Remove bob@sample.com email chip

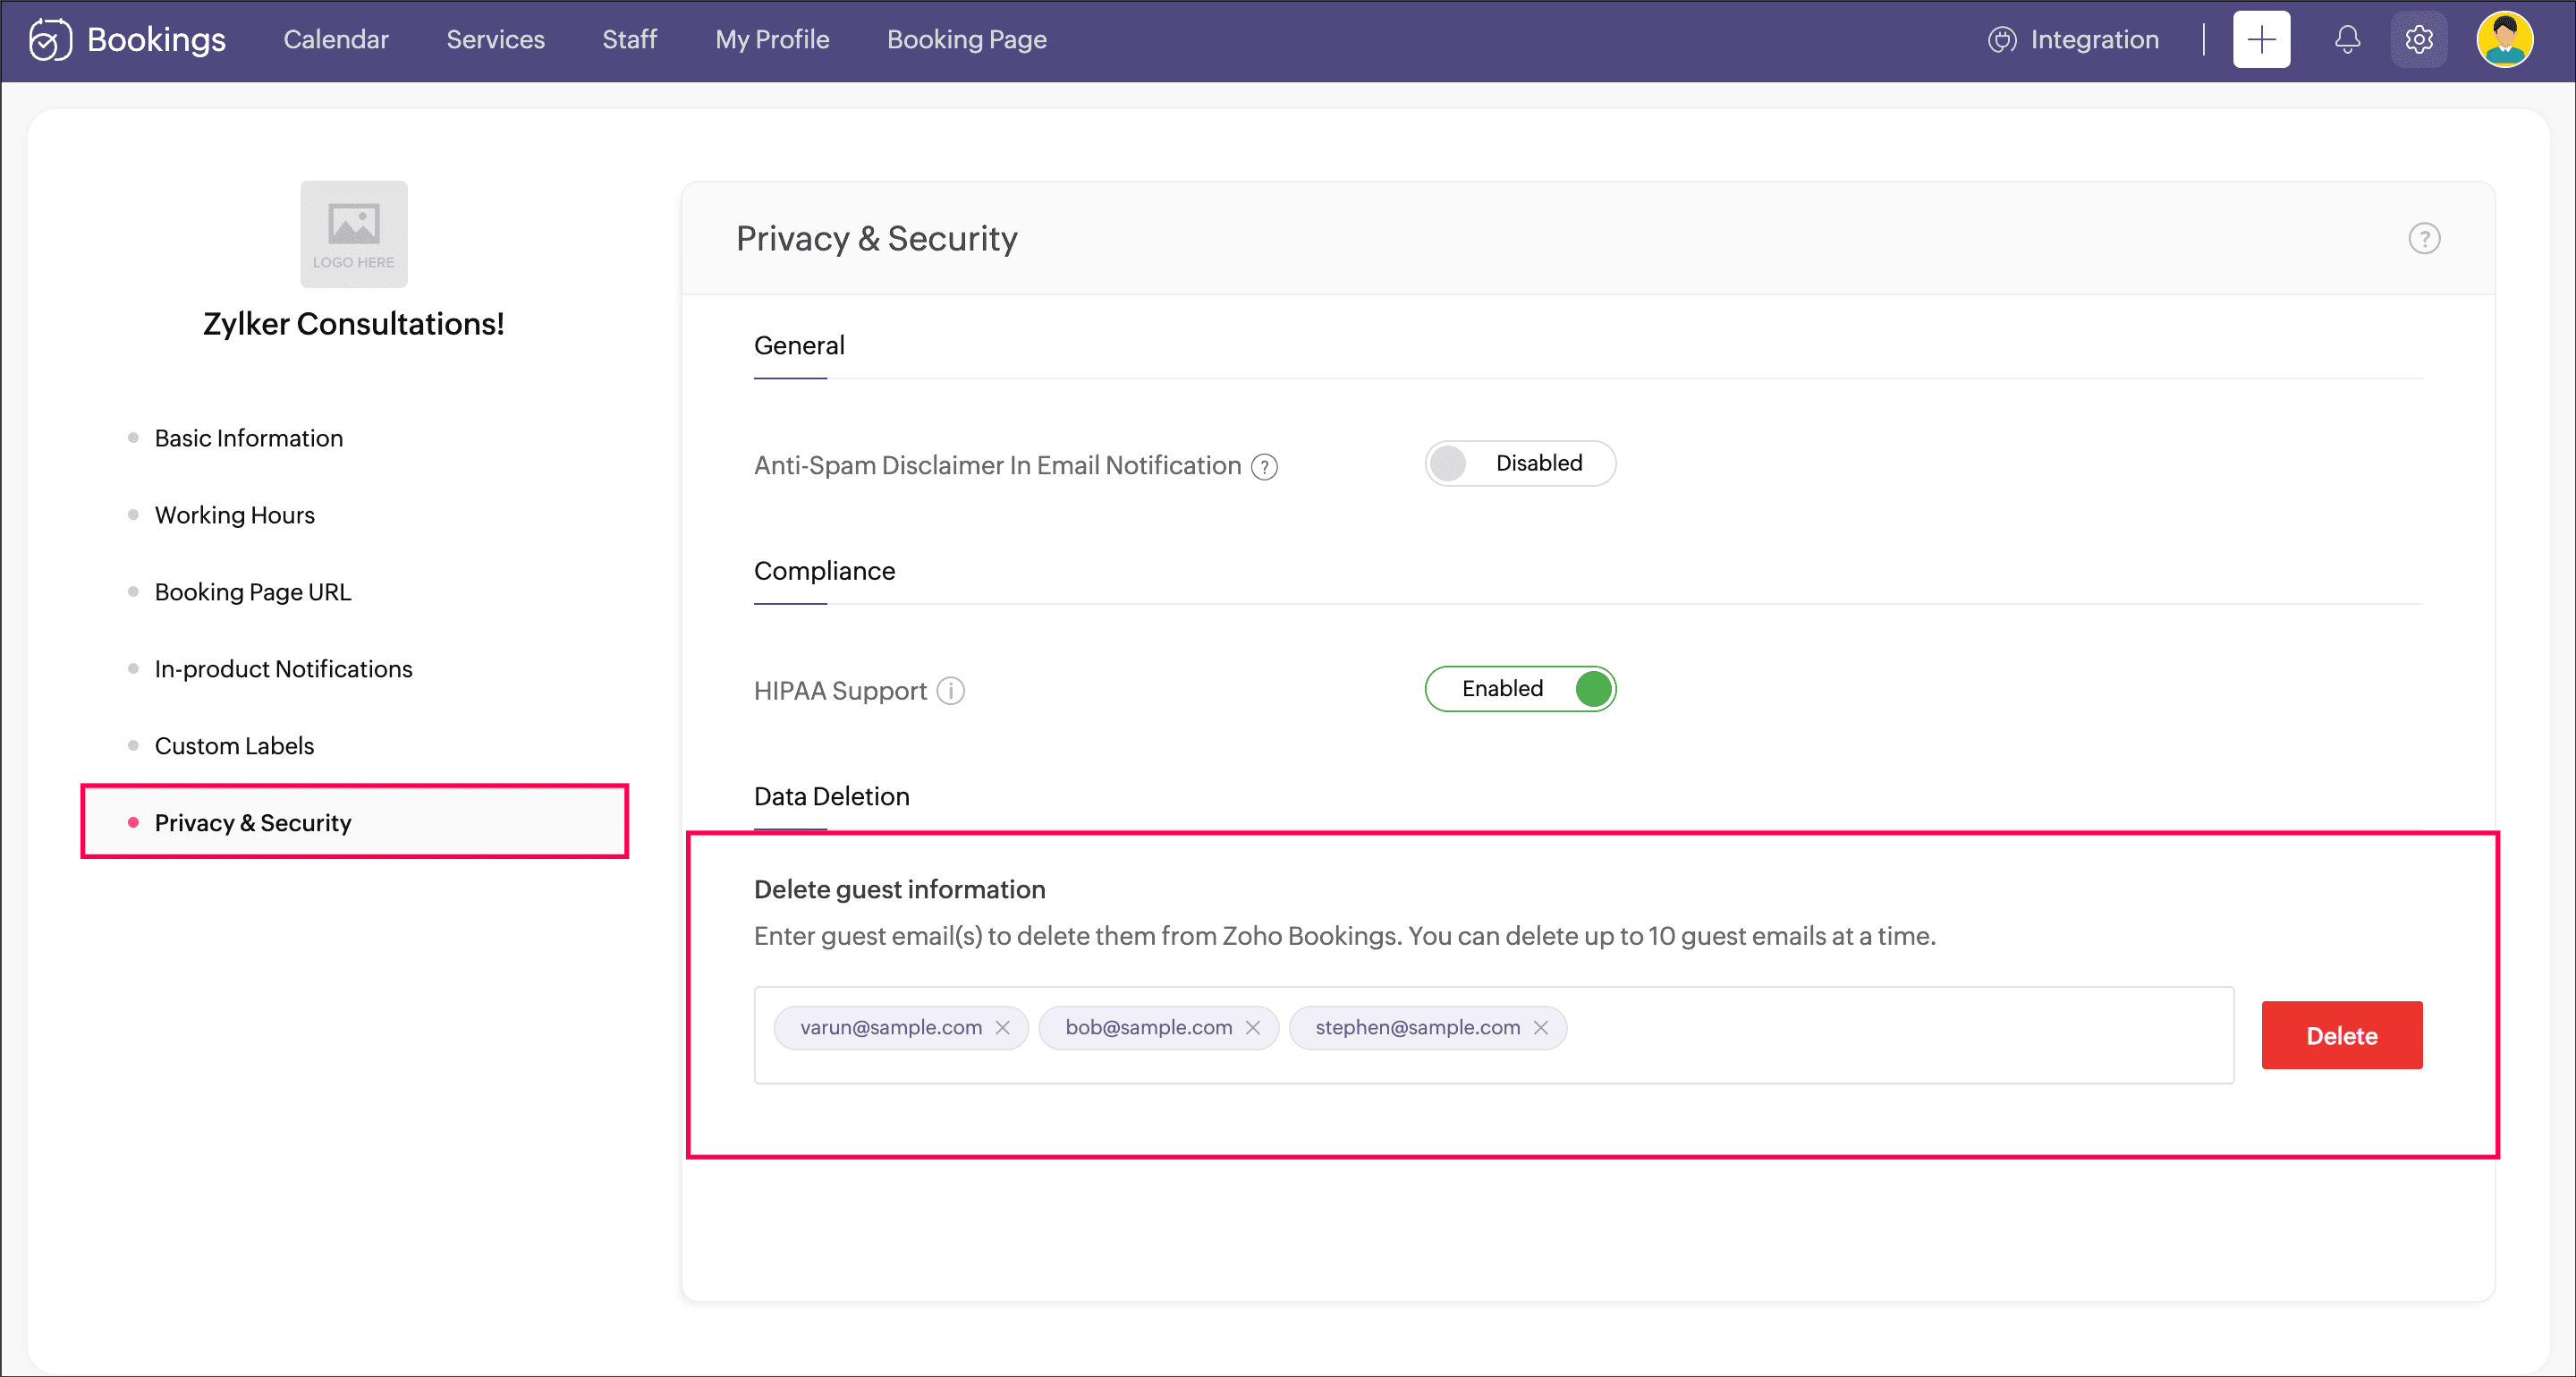pyautogui.click(x=1252, y=1028)
